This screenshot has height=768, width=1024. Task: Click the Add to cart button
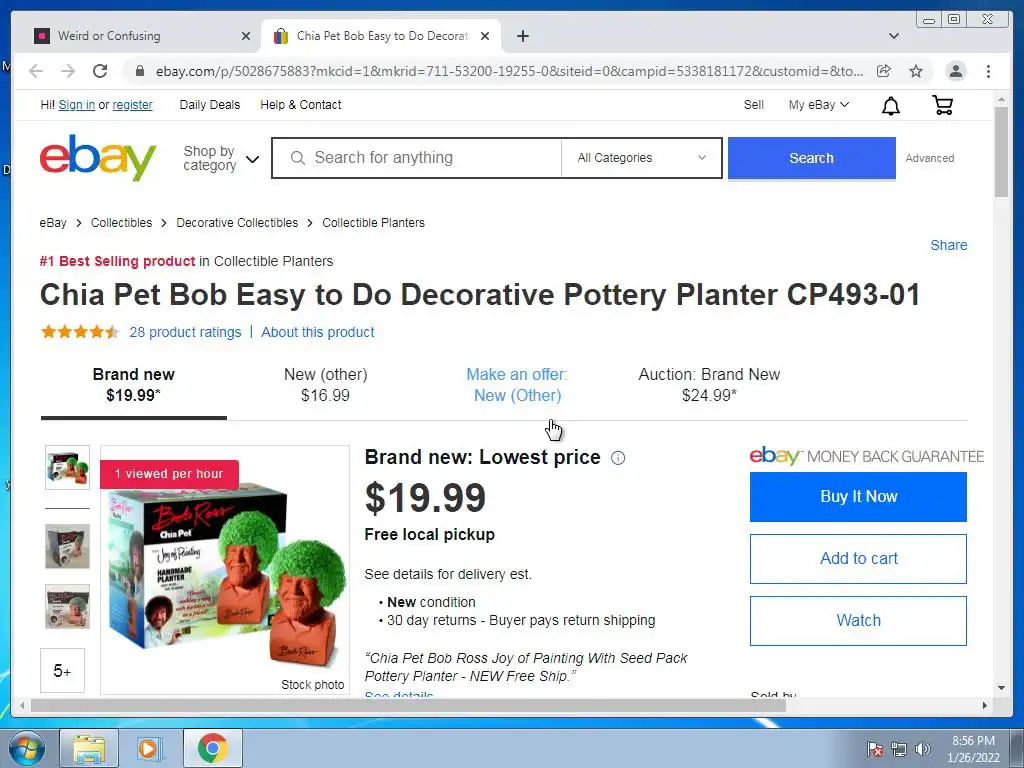[858, 559]
